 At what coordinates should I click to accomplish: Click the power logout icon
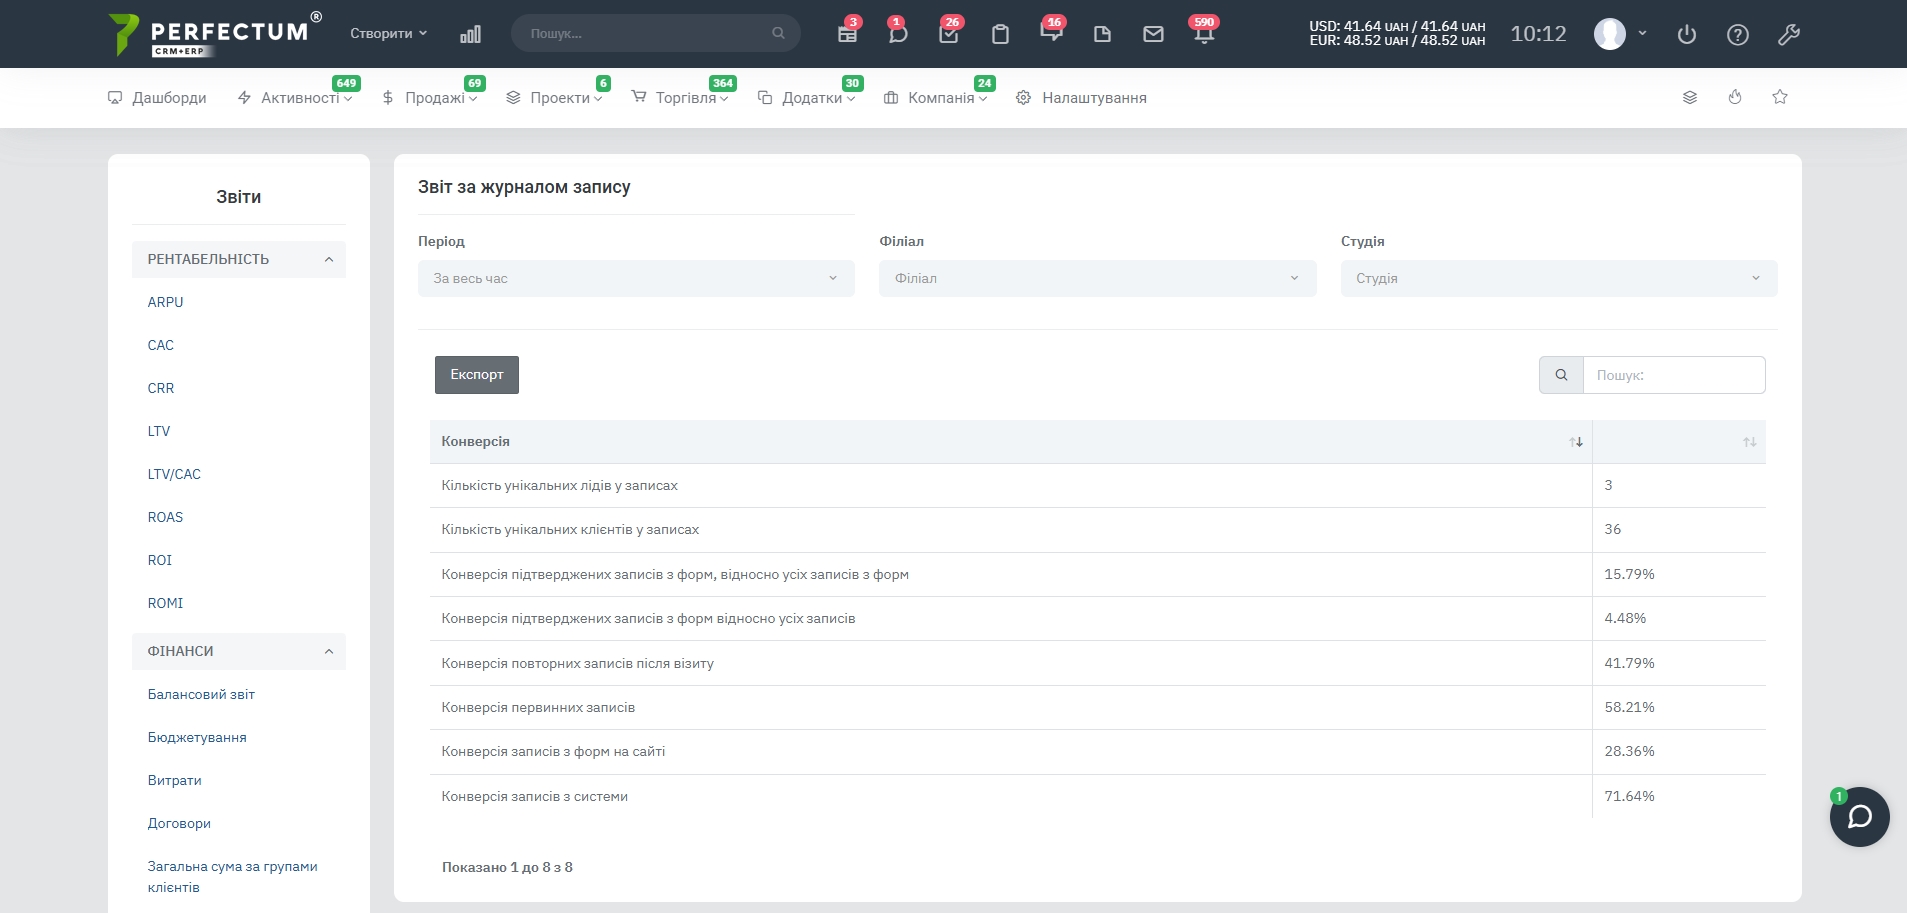[1687, 35]
